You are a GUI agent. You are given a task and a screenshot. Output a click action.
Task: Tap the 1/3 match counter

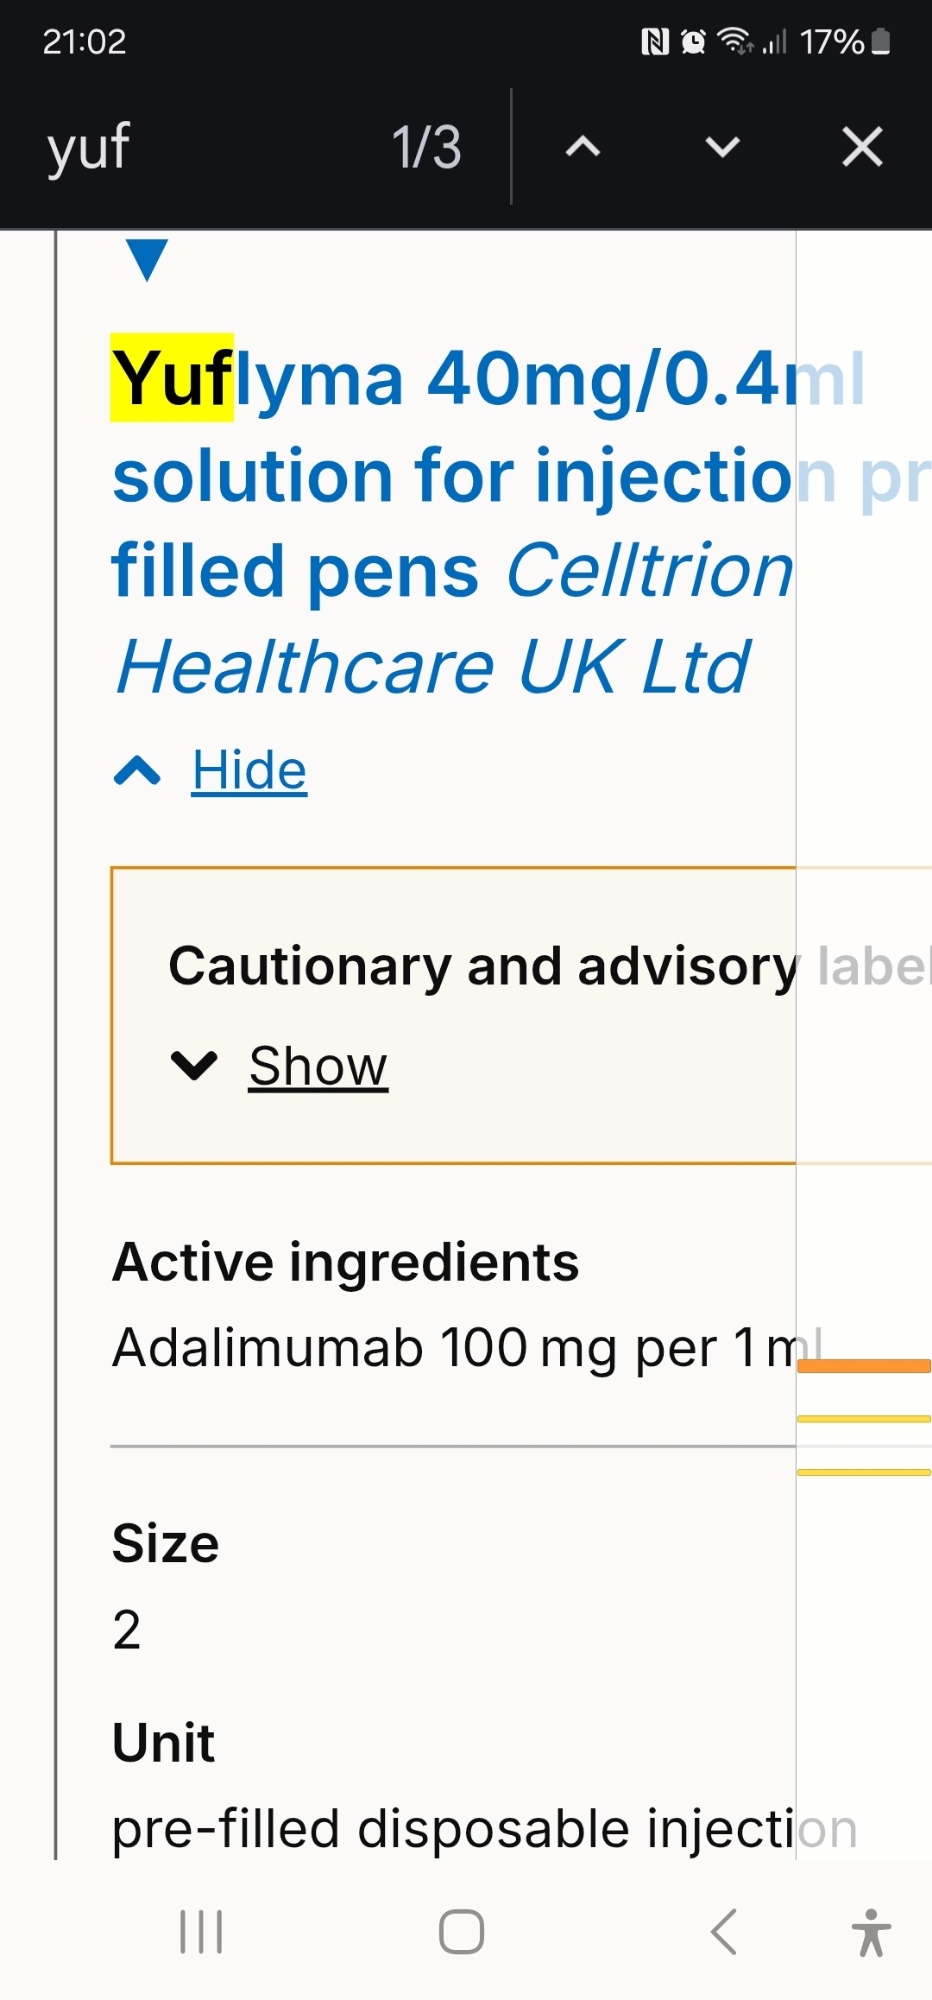pyautogui.click(x=426, y=148)
